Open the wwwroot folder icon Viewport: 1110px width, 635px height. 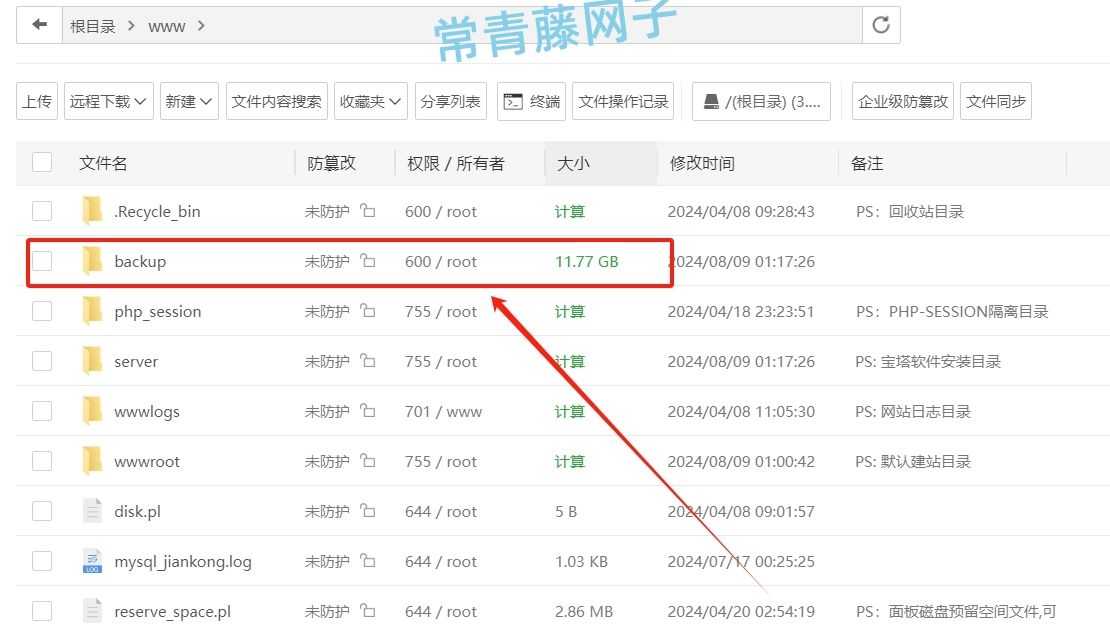92,461
